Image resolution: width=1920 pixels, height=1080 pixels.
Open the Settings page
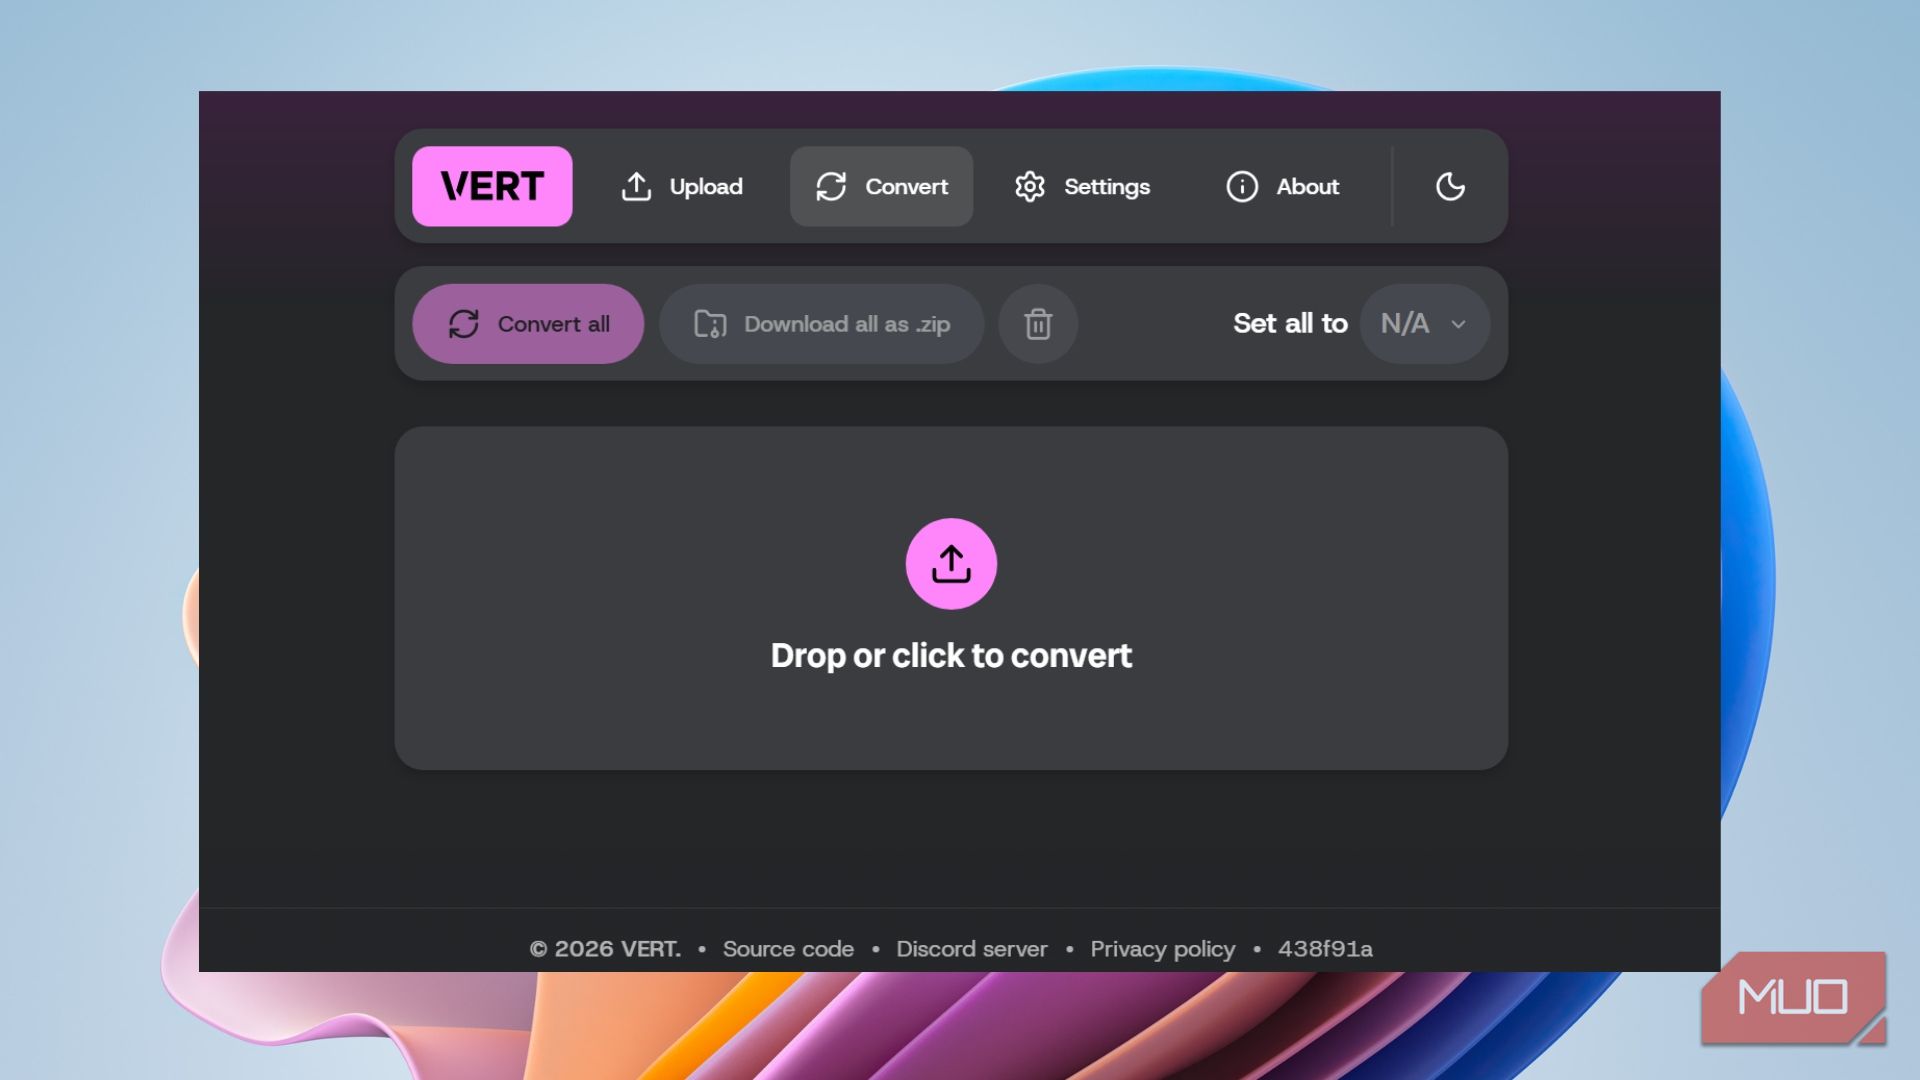[1082, 186]
